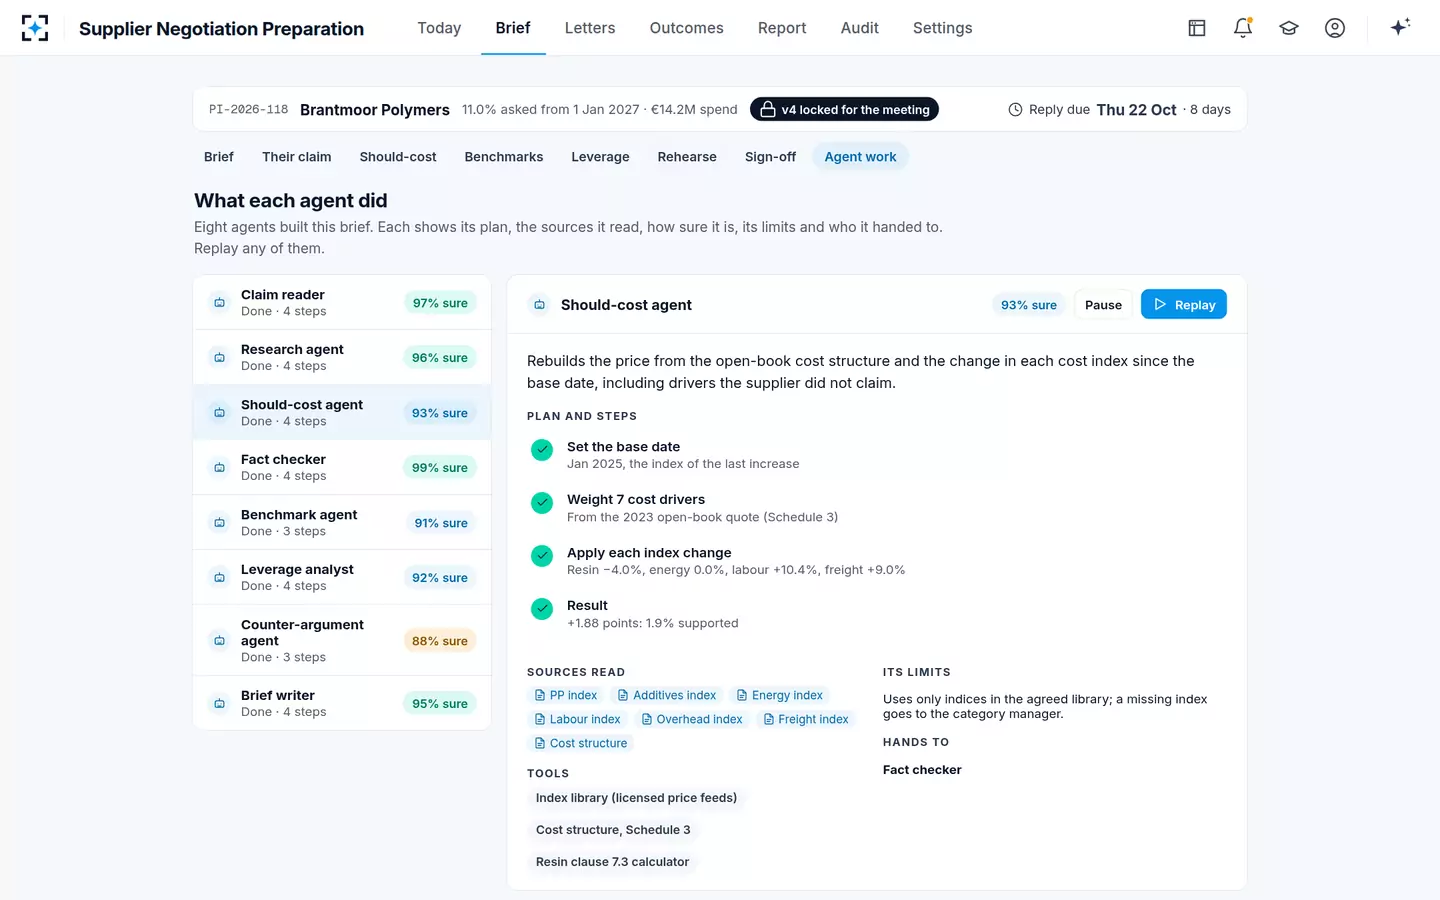1440x900 pixels.
Task: Go to the Outcomes tab
Action: click(x=687, y=28)
